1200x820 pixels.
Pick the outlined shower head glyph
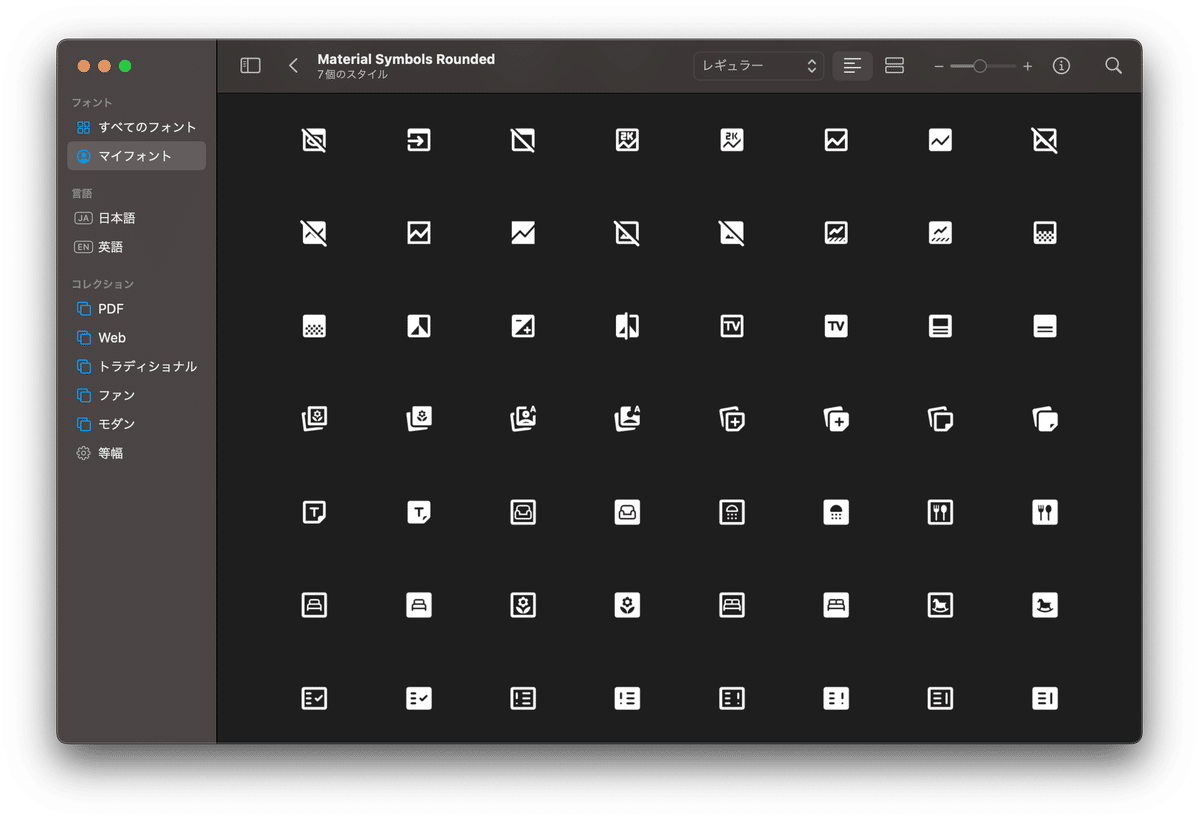(732, 512)
